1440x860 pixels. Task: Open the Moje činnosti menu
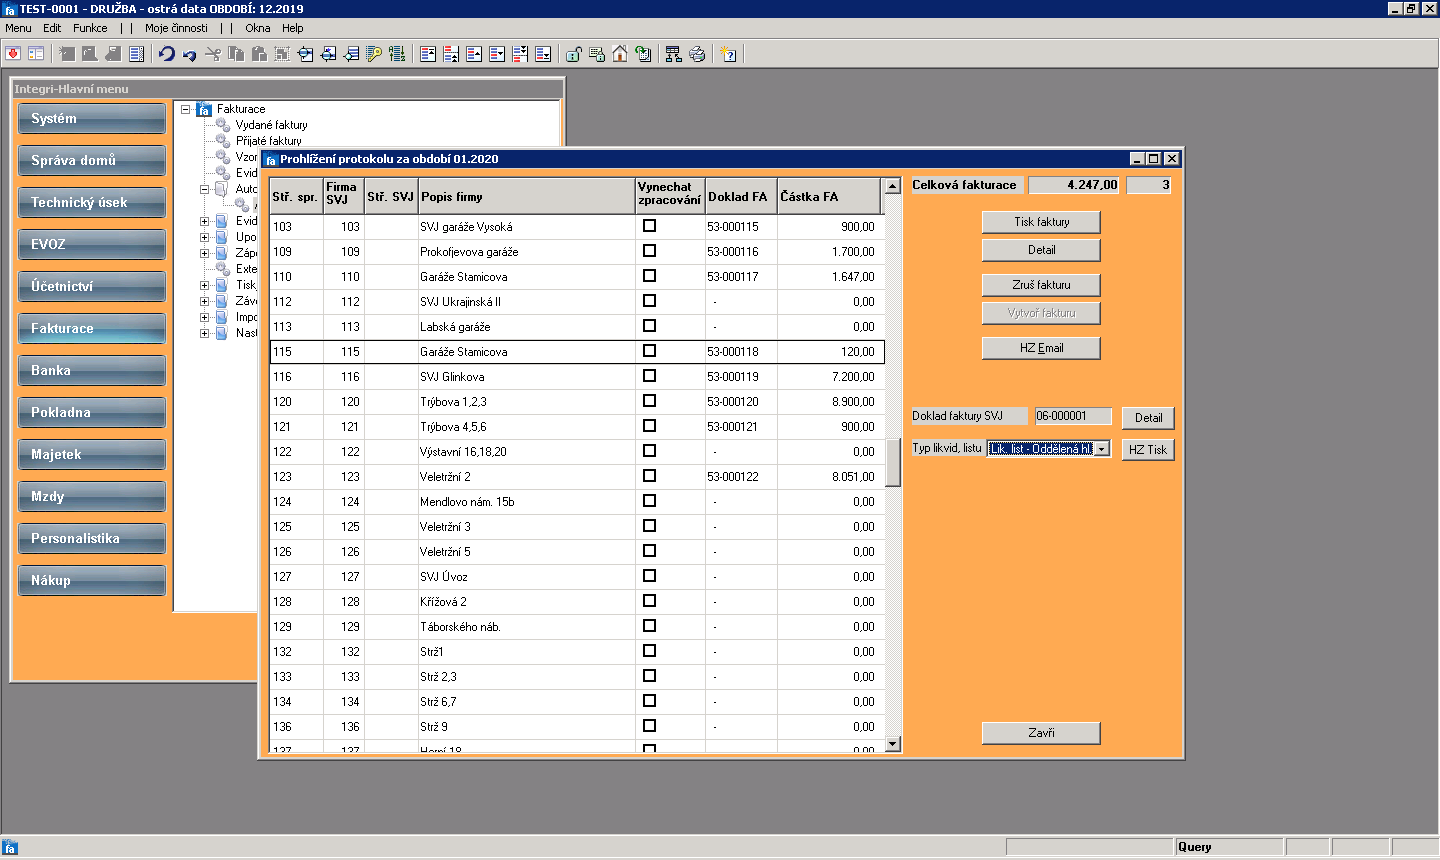[176, 28]
